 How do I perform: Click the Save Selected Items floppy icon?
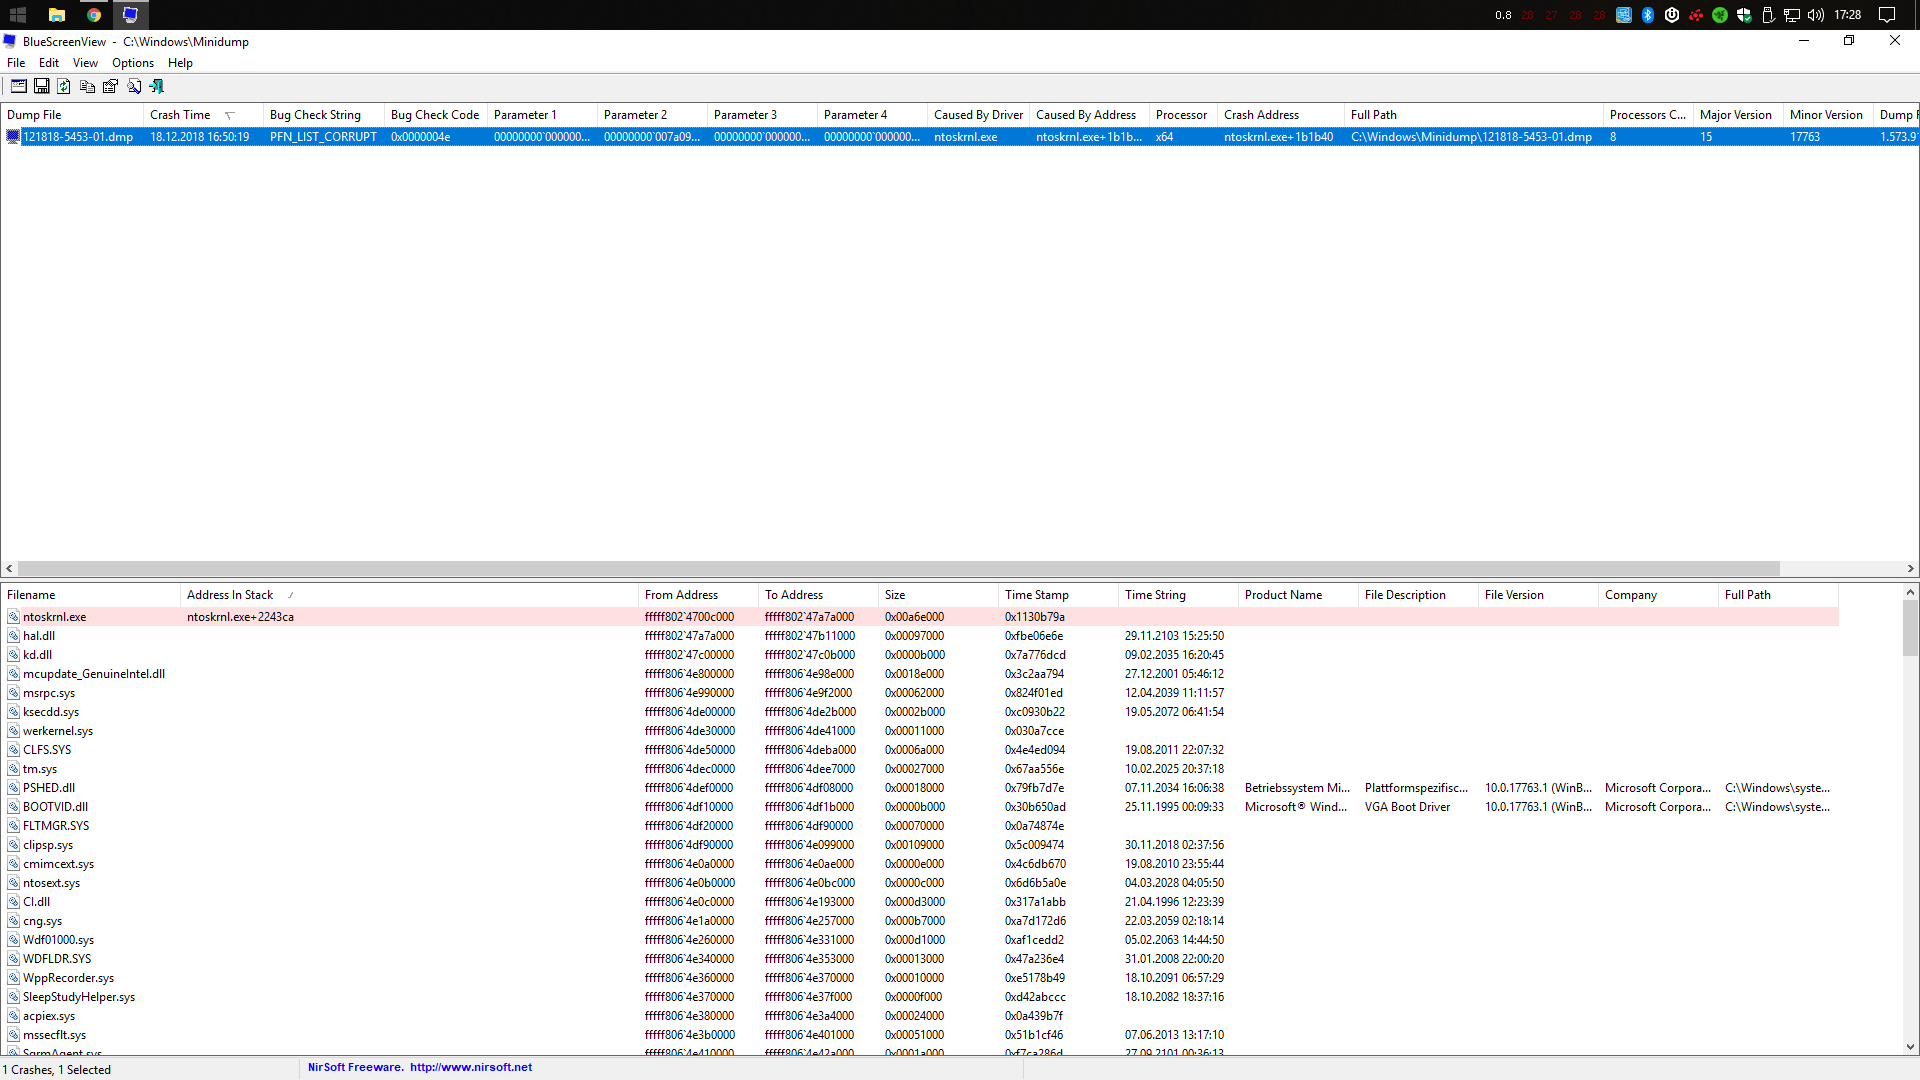tap(42, 87)
